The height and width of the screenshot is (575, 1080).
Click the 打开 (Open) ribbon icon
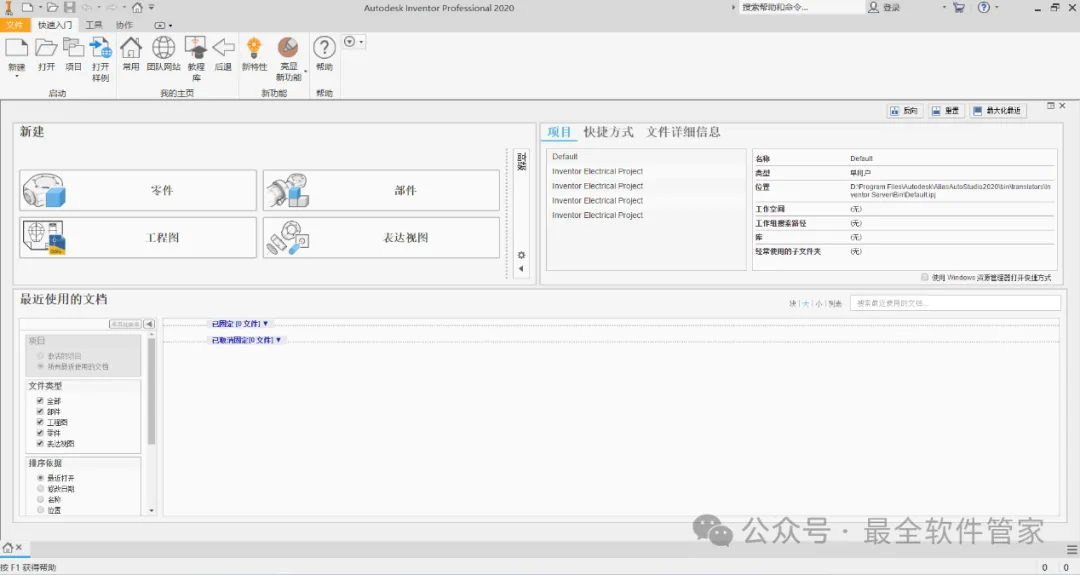(x=46, y=48)
